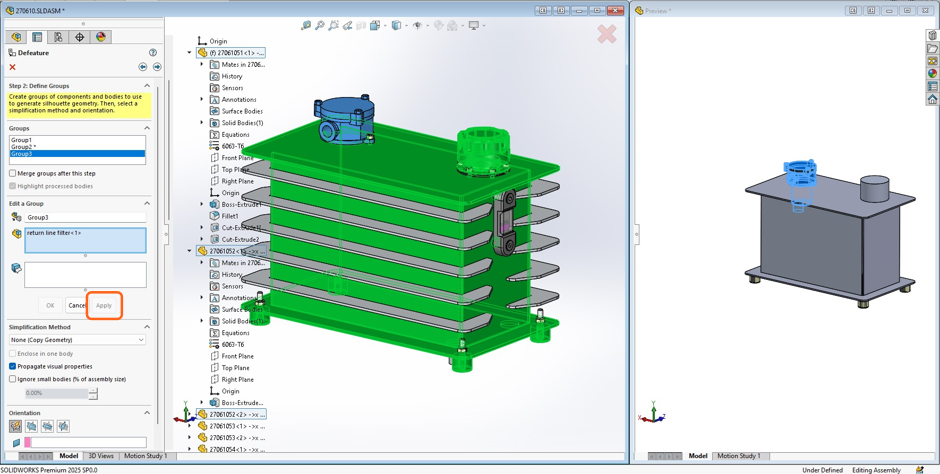Select Group1 in the Groups list

(x=22, y=140)
